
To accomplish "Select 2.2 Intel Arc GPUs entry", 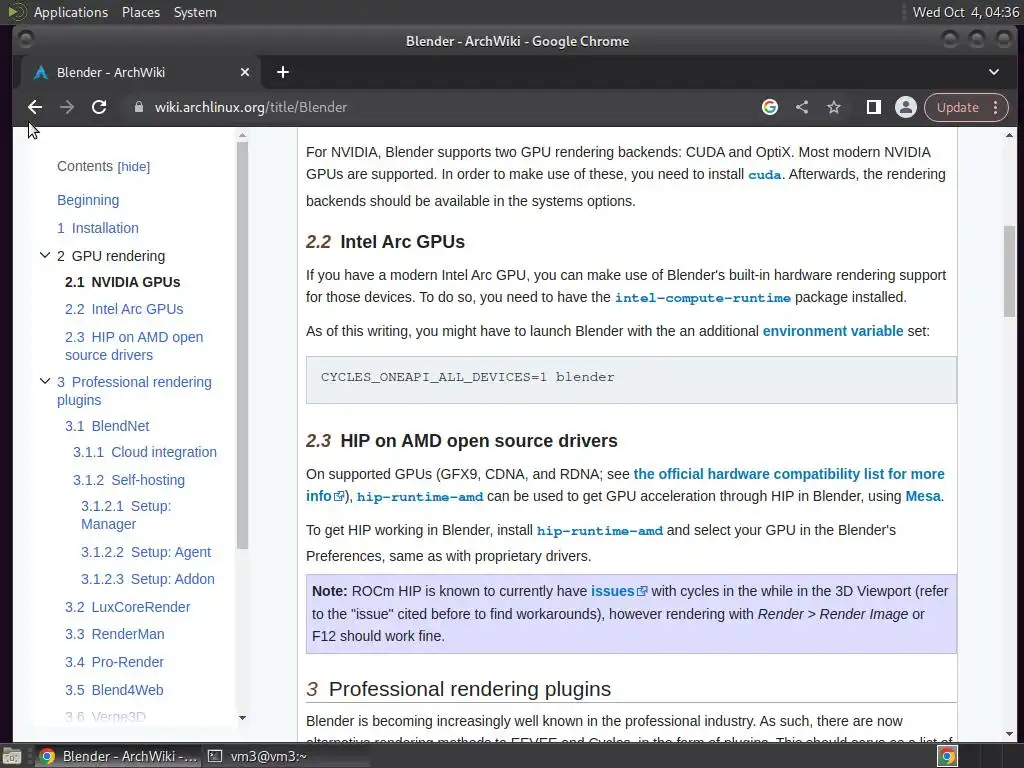I will point(124,309).
